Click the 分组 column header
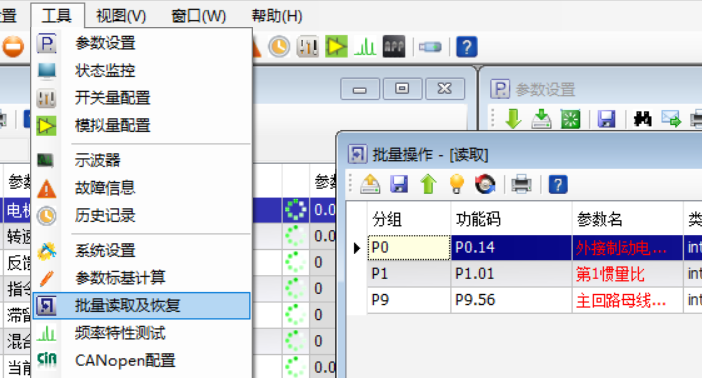Viewport: 702px width, 378px height. point(409,219)
